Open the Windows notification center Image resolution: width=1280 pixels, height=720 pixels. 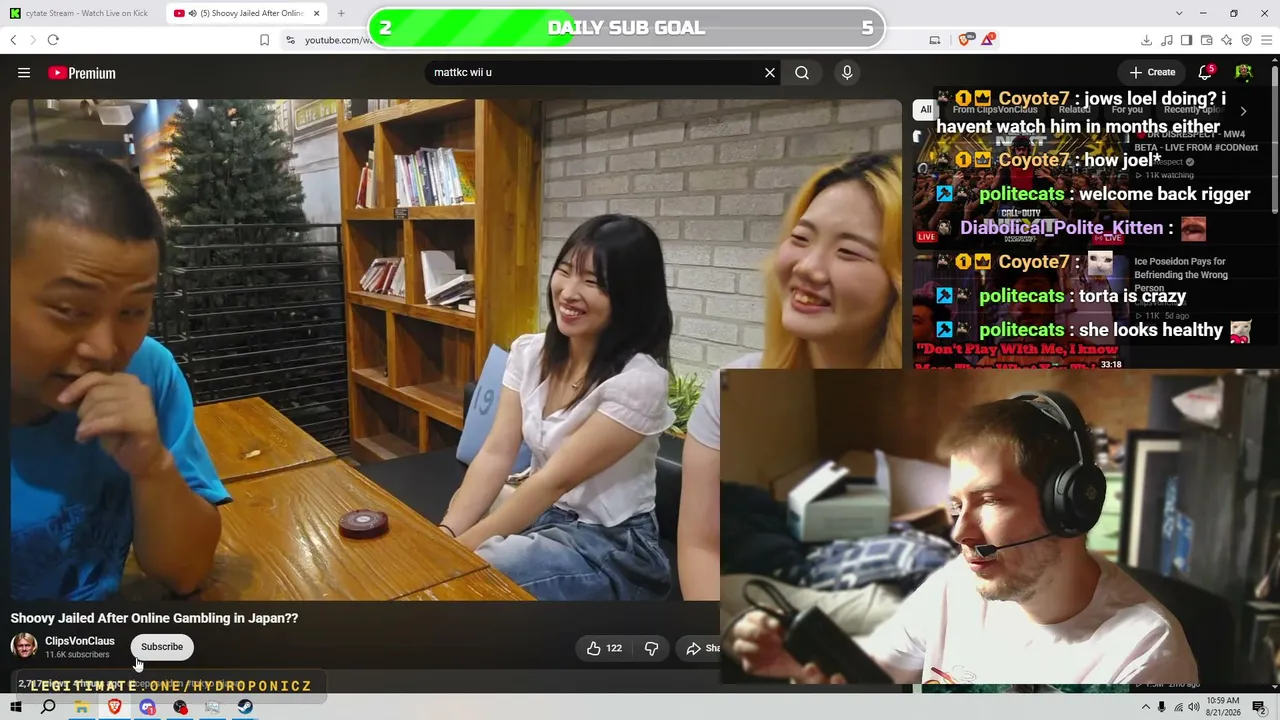click(1260, 707)
